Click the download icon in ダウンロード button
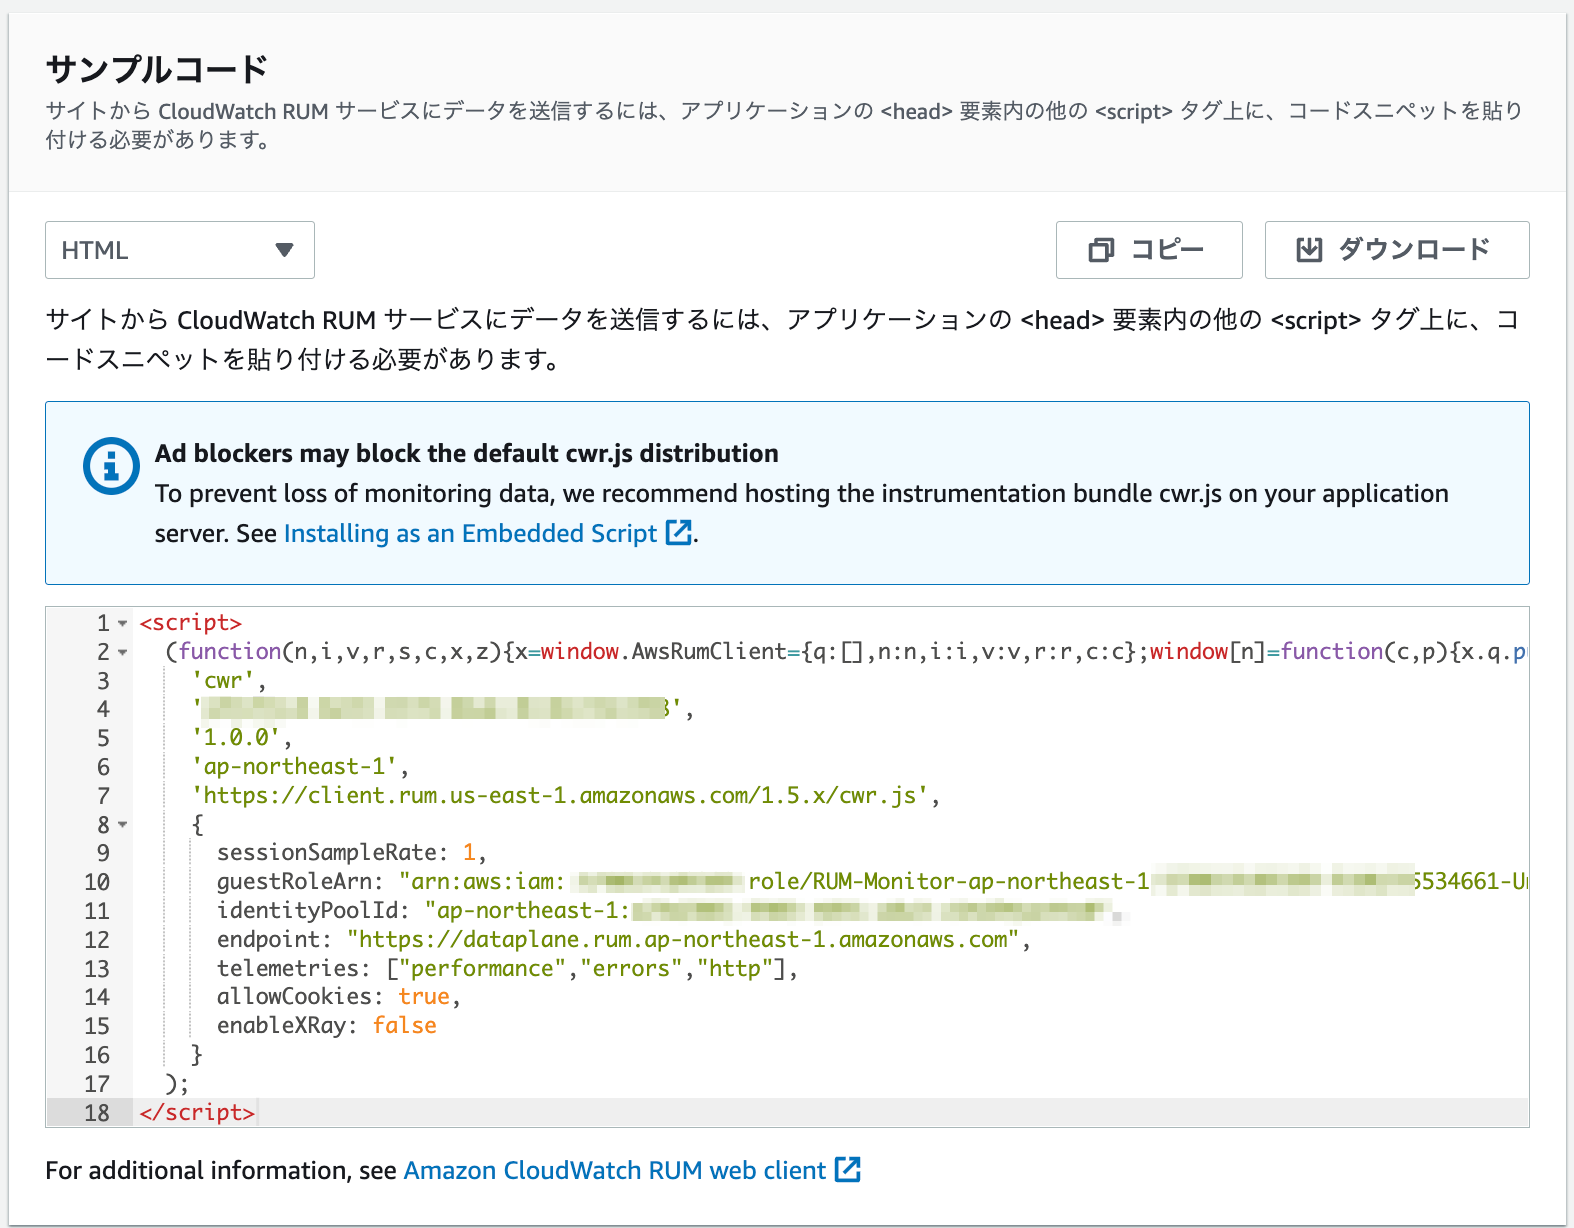Image resolution: width=1574 pixels, height=1228 pixels. click(1309, 250)
